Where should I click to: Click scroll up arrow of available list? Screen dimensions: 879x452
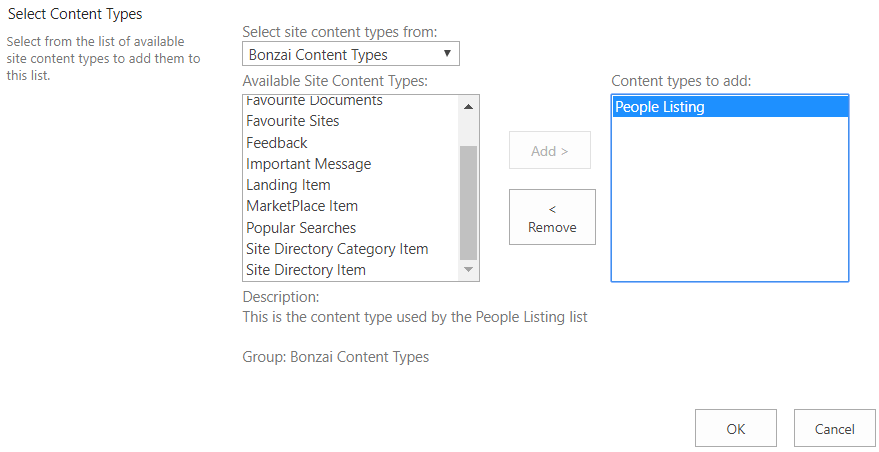pos(469,107)
